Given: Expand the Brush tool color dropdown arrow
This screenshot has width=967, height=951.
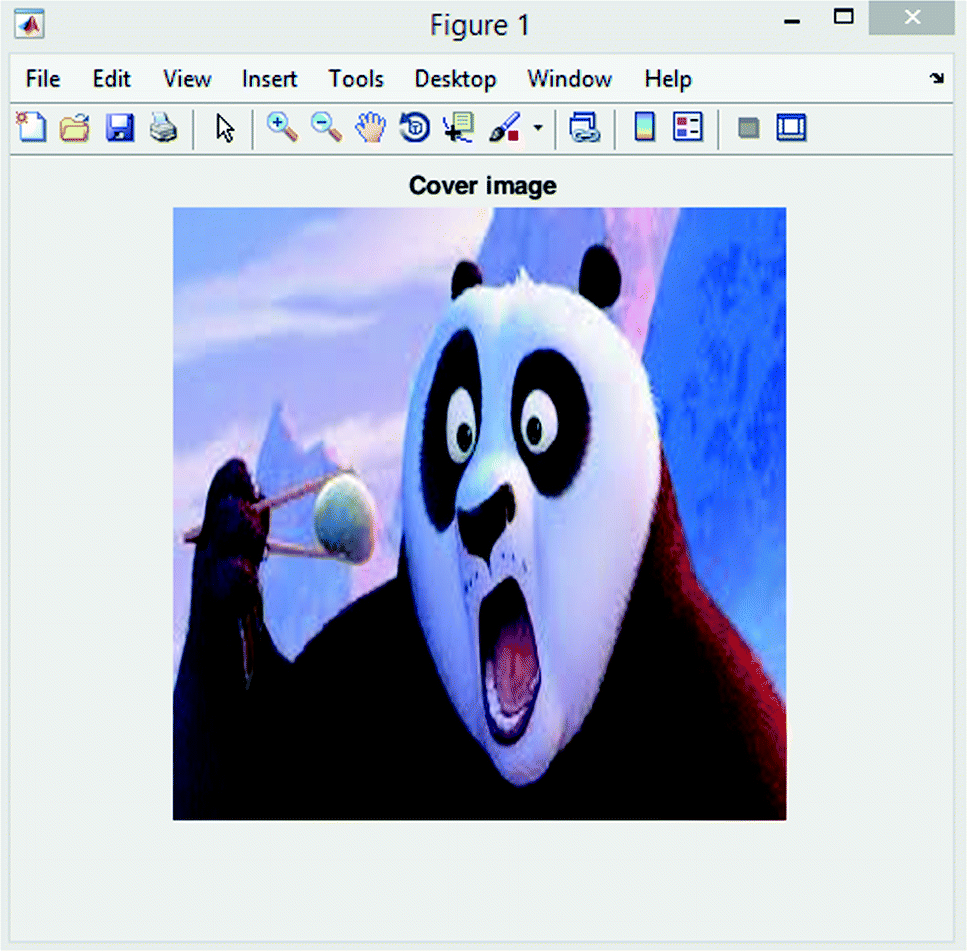Looking at the screenshot, I should point(538,128).
